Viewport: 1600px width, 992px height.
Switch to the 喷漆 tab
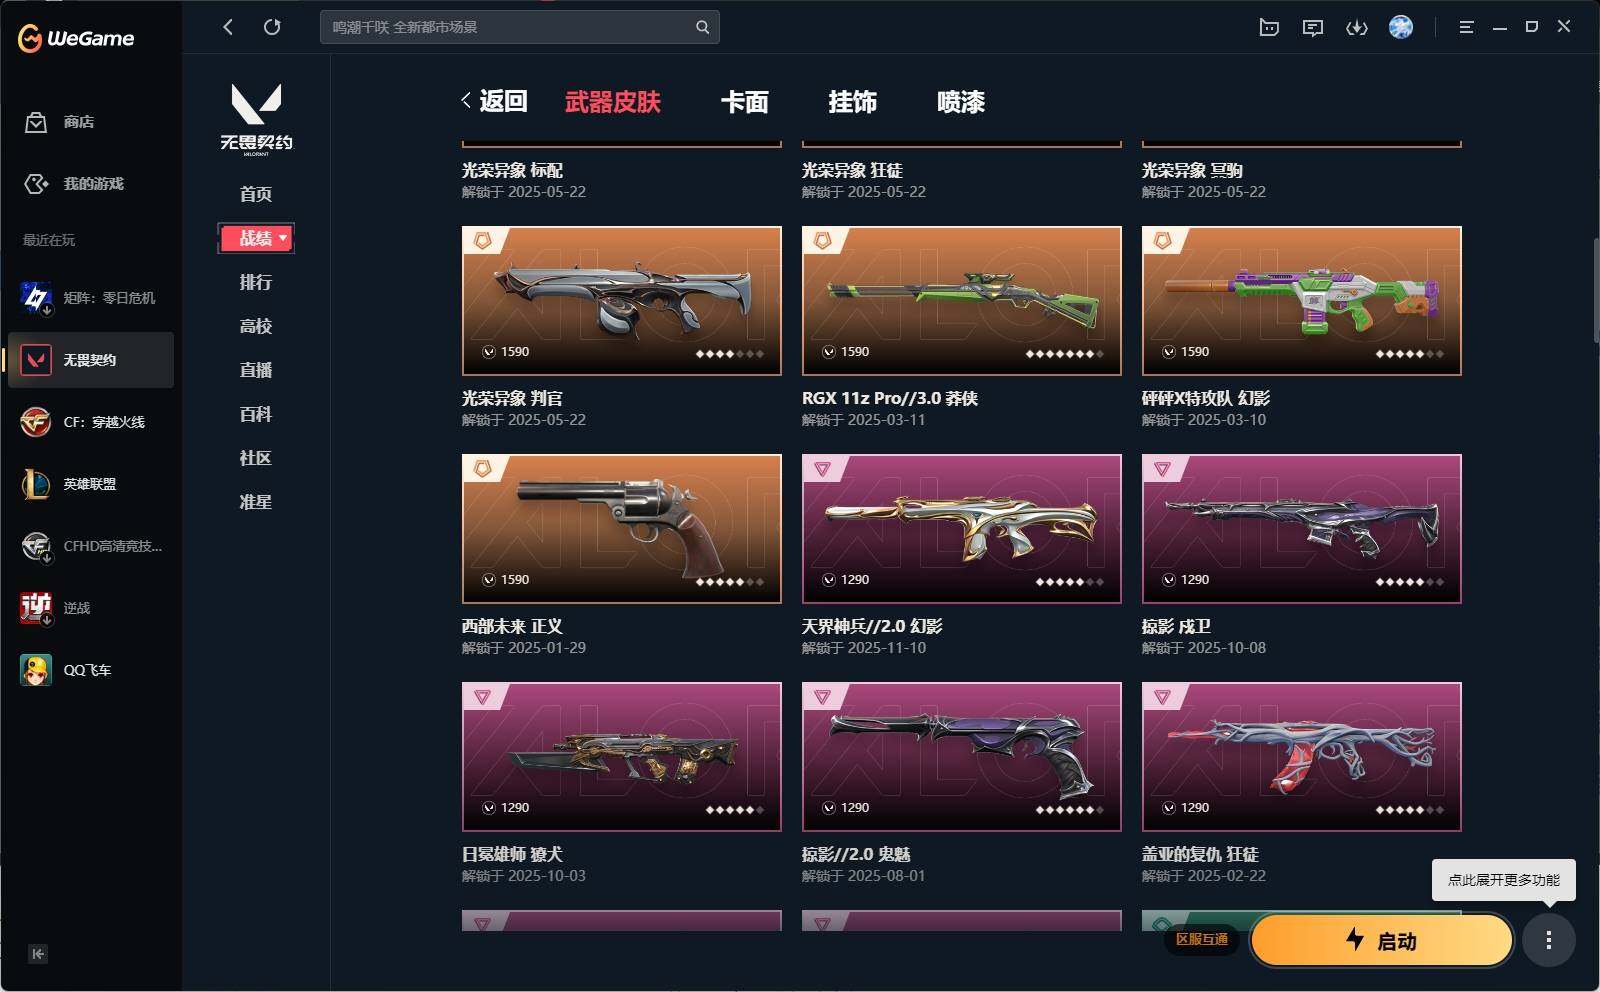click(961, 102)
